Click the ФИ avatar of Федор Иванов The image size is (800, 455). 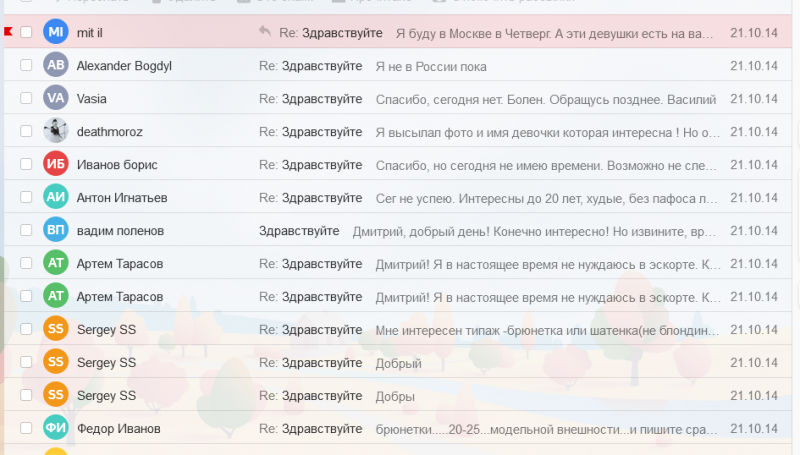[x=56, y=428]
